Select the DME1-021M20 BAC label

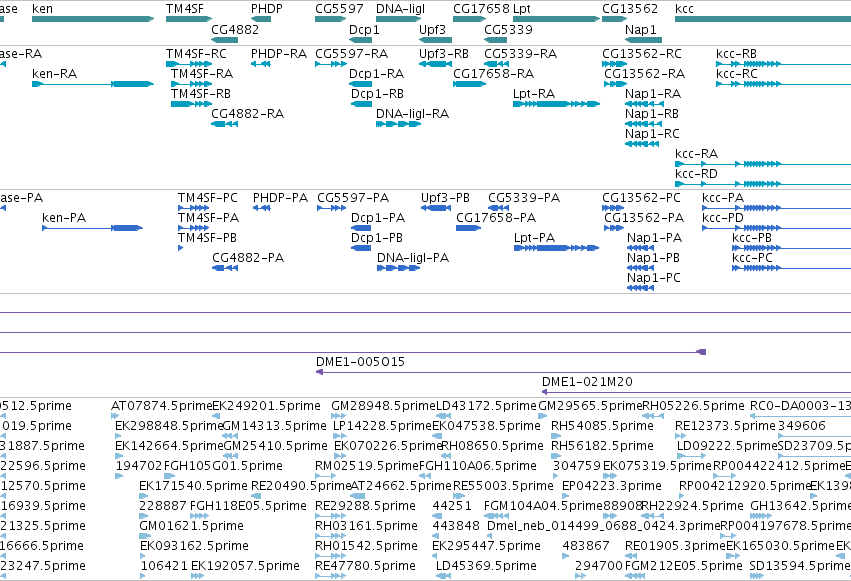[587, 382]
